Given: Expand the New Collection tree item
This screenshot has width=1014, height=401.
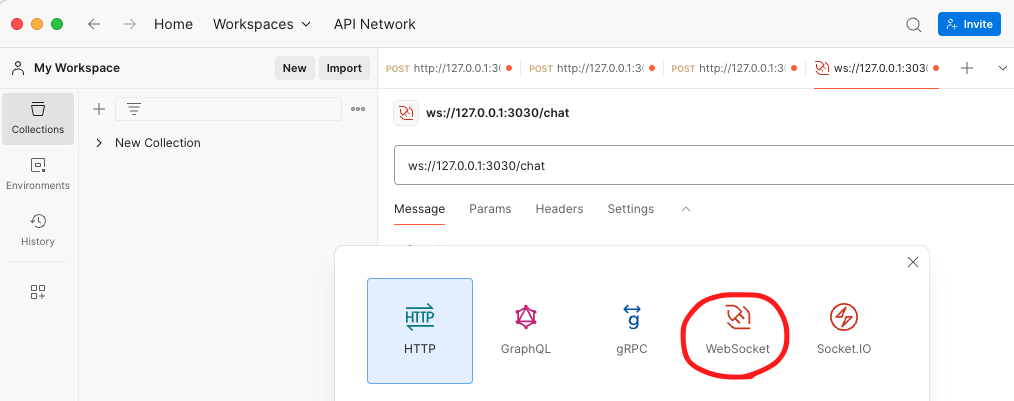Looking at the screenshot, I should (99, 143).
